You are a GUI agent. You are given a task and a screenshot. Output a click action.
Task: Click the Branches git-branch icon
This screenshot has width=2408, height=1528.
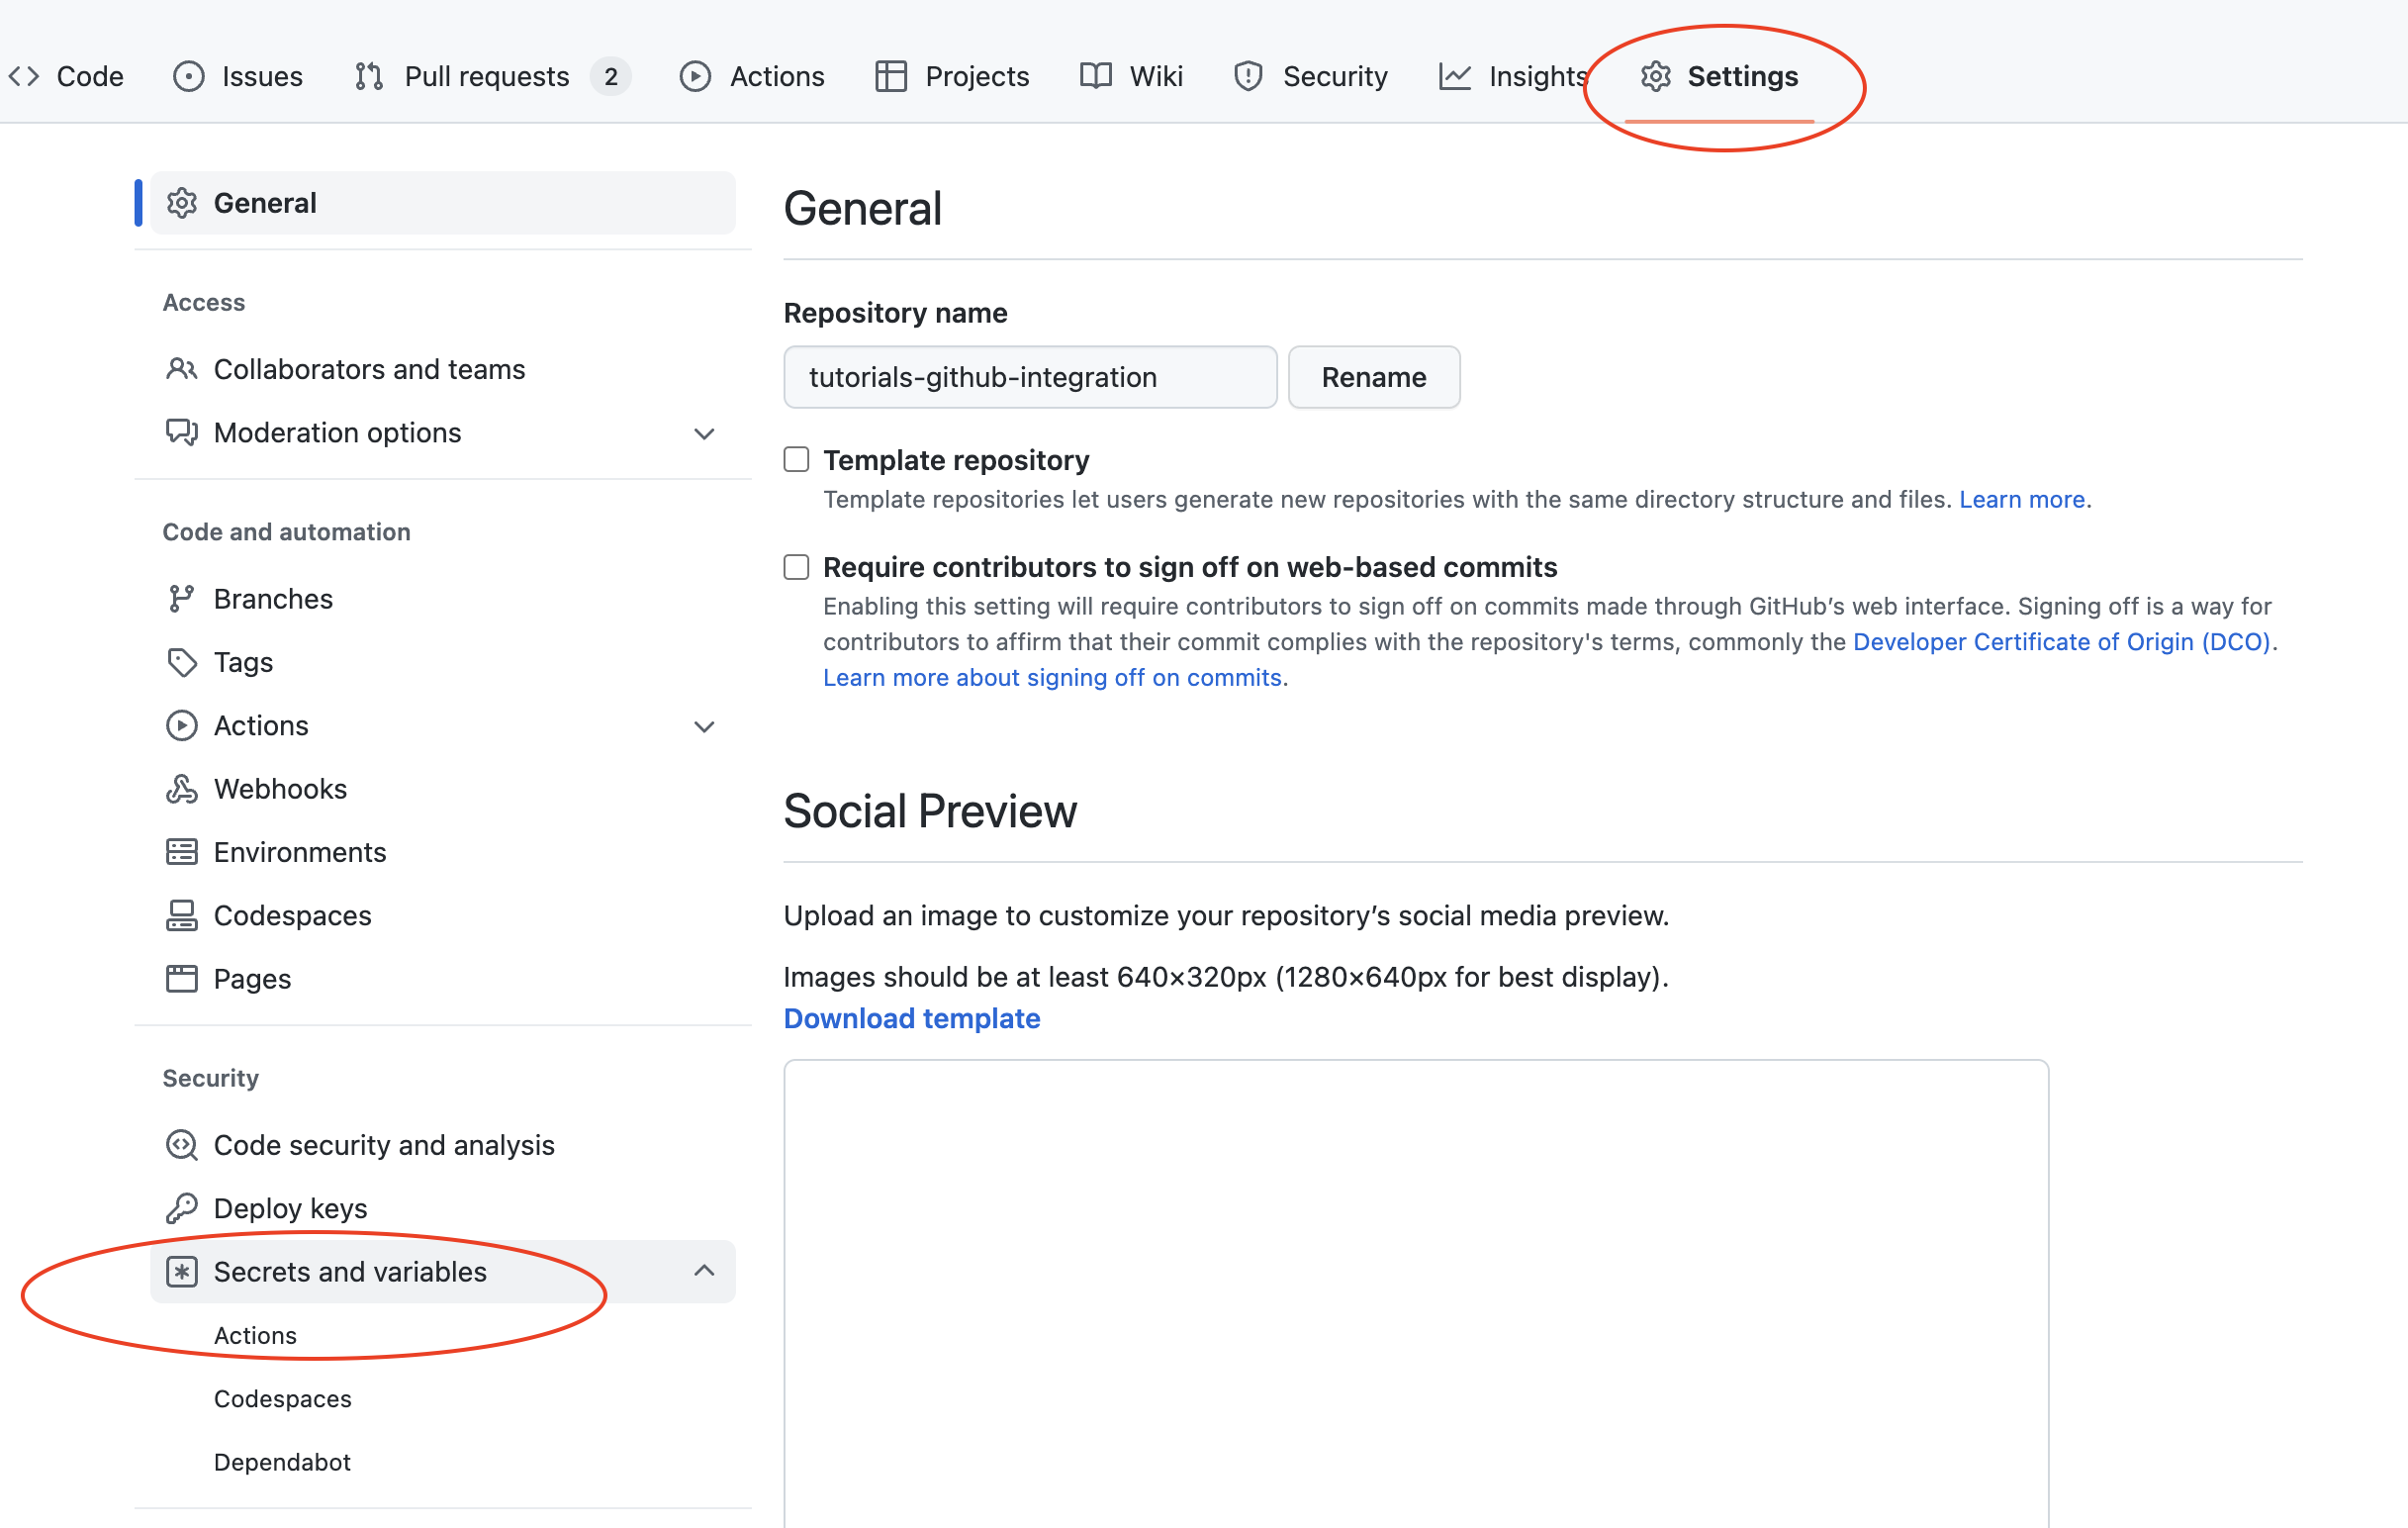pos(181,599)
